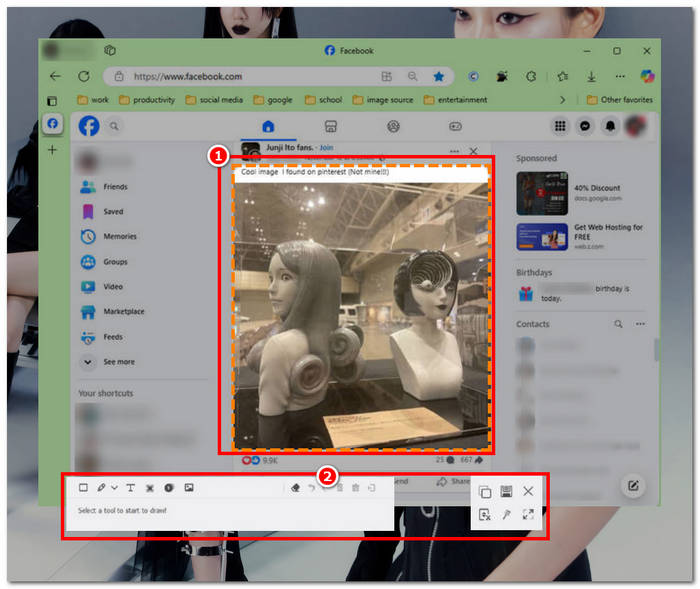Open Groups in the sidebar
Viewport: 700px width, 589px height.
pyautogui.click(x=104, y=261)
